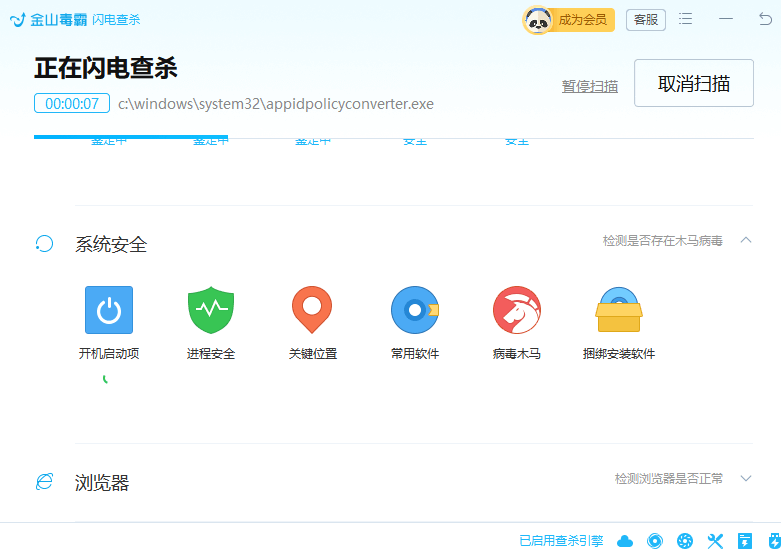
Task: Open the hamburger main menu
Action: pyautogui.click(x=685, y=19)
